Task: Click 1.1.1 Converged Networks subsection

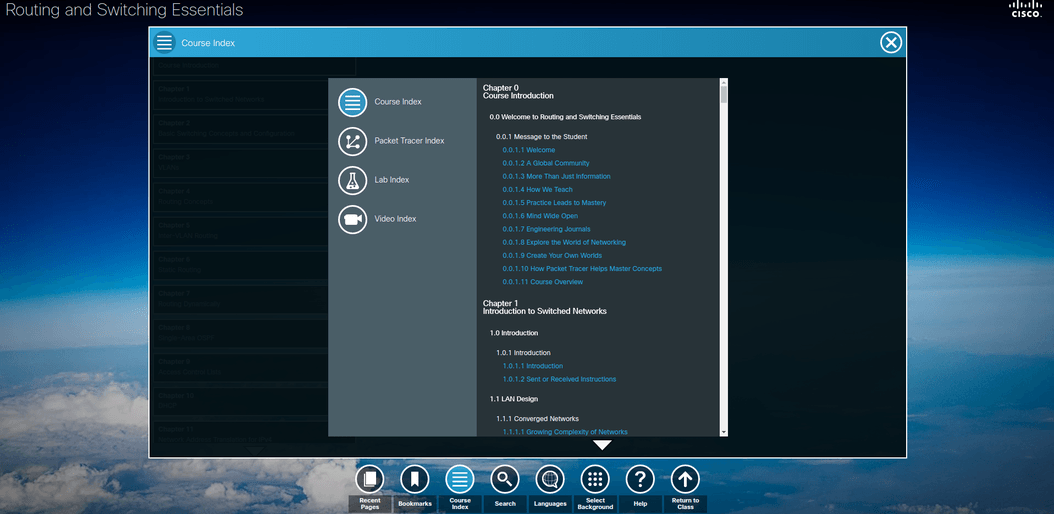Action: [x=538, y=419]
